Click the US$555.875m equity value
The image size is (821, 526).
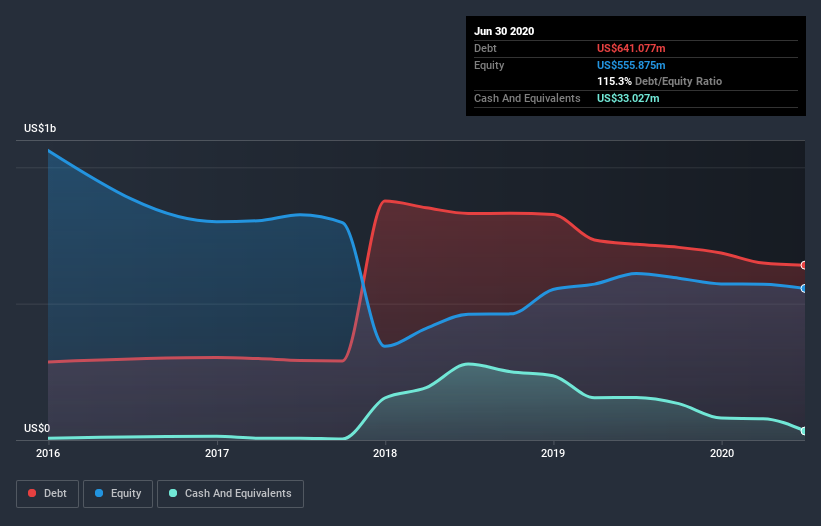point(631,65)
